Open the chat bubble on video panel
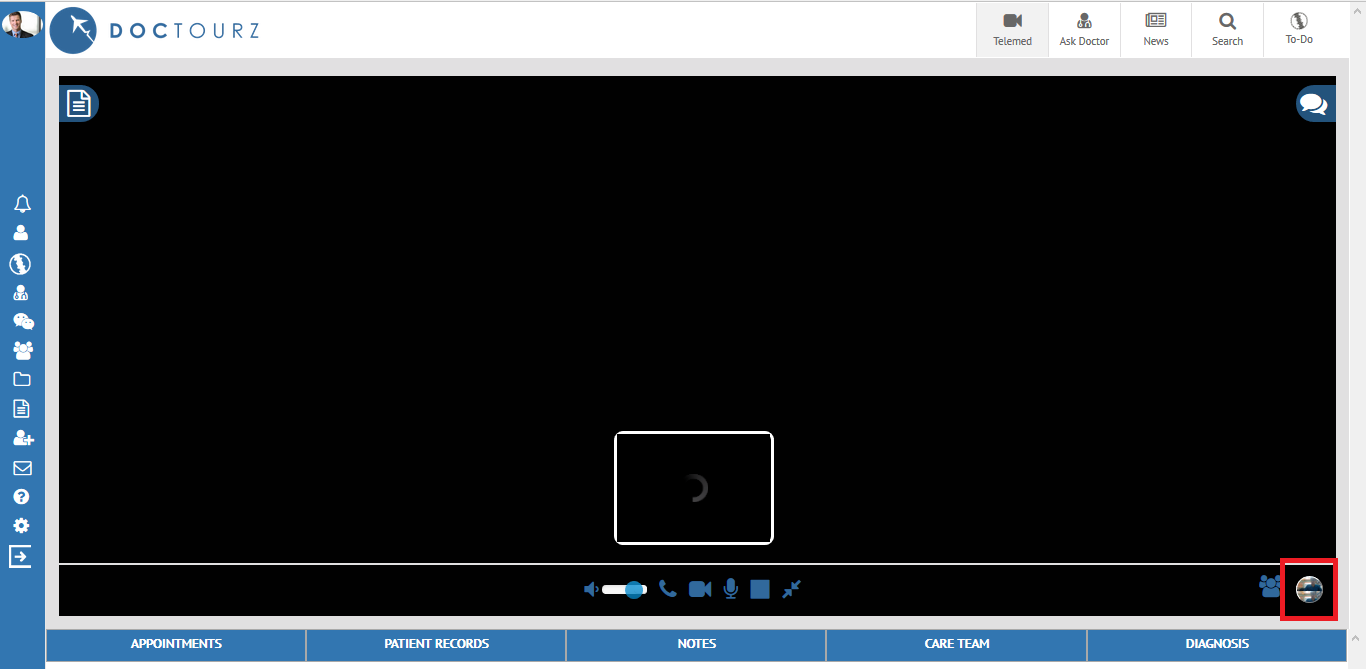1366x669 pixels. pyautogui.click(x=1315, y=103)
